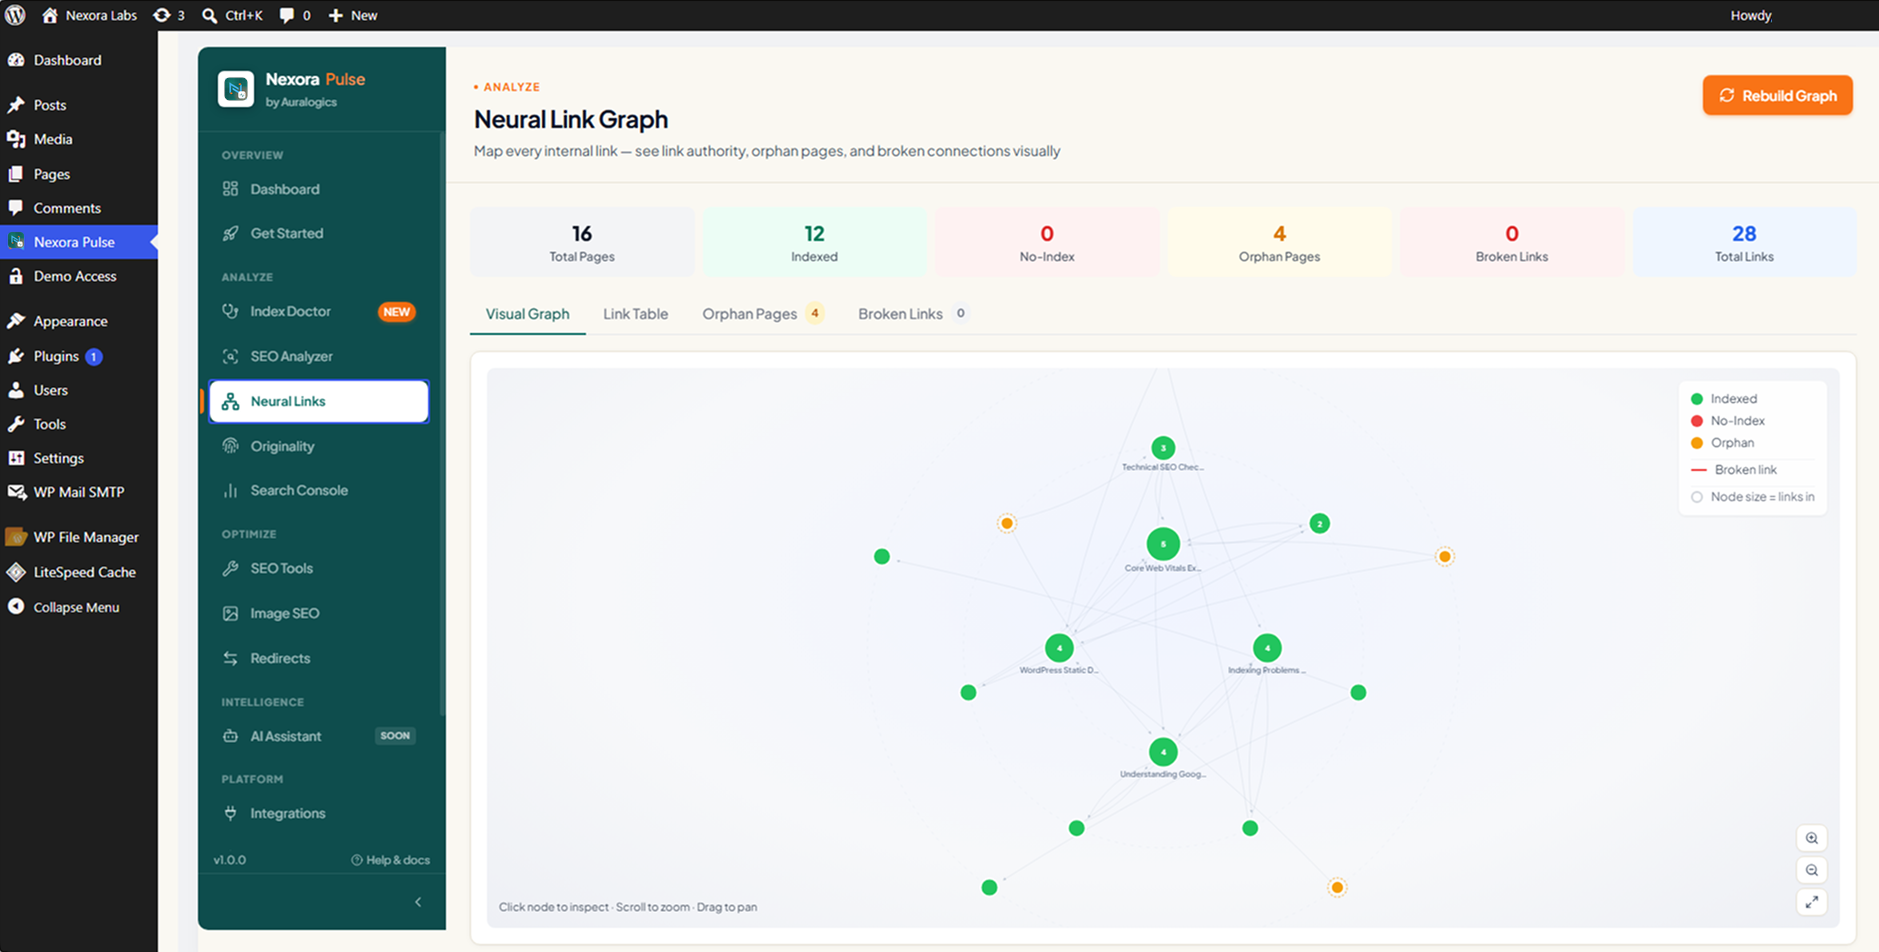
Task: Click the Orphan orange legend swatch
Action: pyautogui.click(x=1697, y=443)
